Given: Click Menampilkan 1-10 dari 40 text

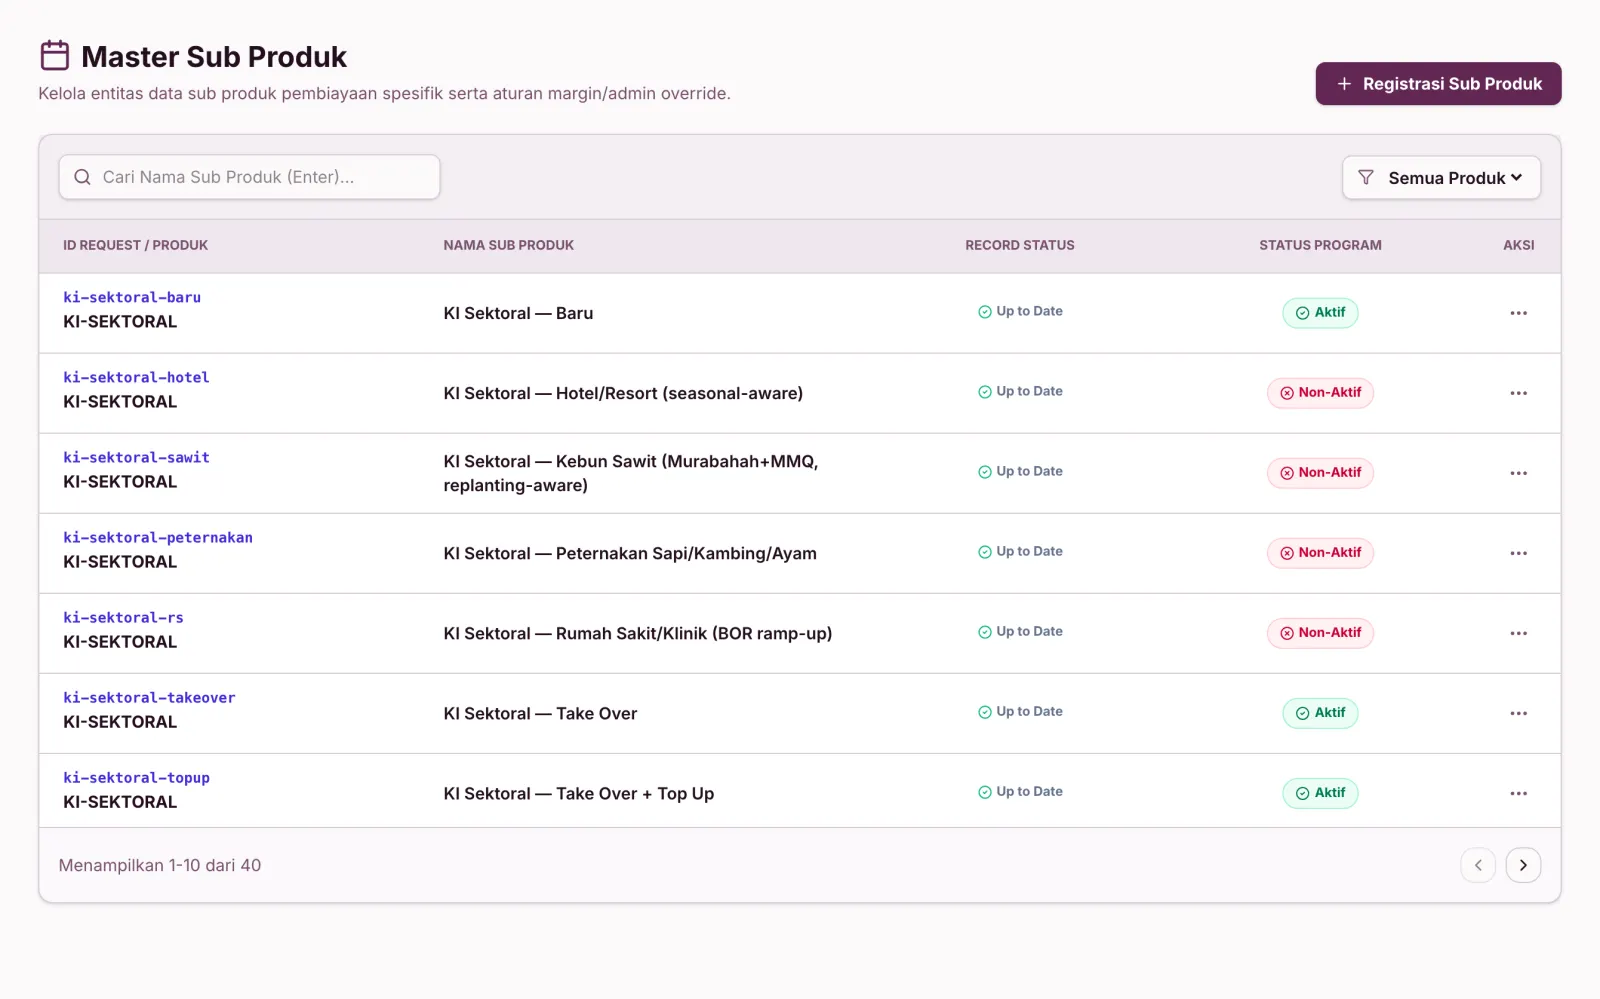Looking at the screenshot, I should [160, 865].
